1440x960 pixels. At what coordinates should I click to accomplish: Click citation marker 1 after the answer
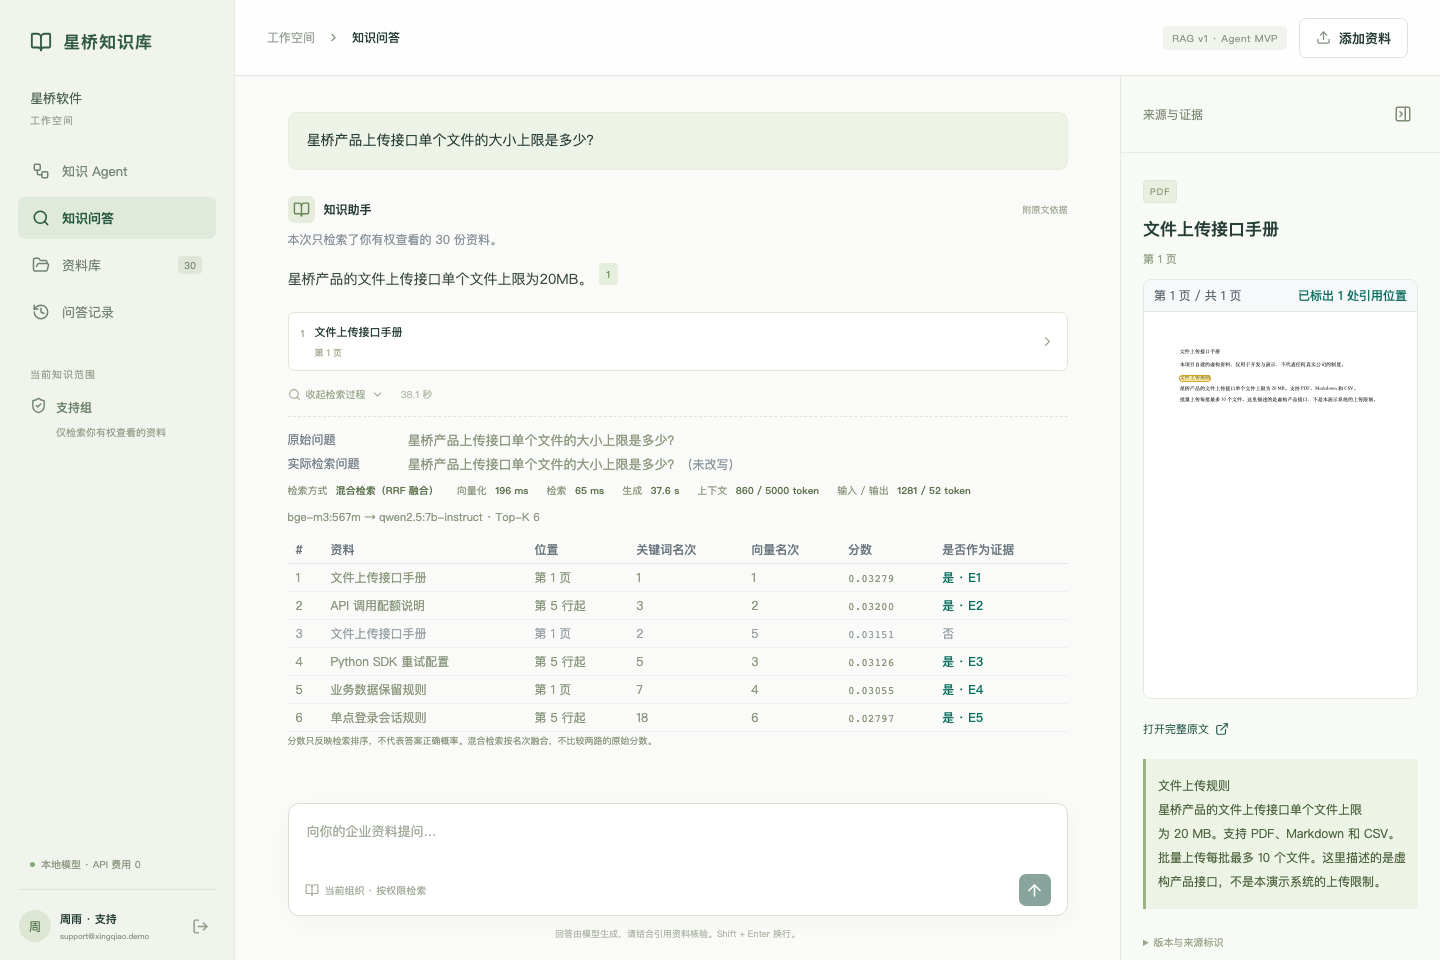pos(608,274)
